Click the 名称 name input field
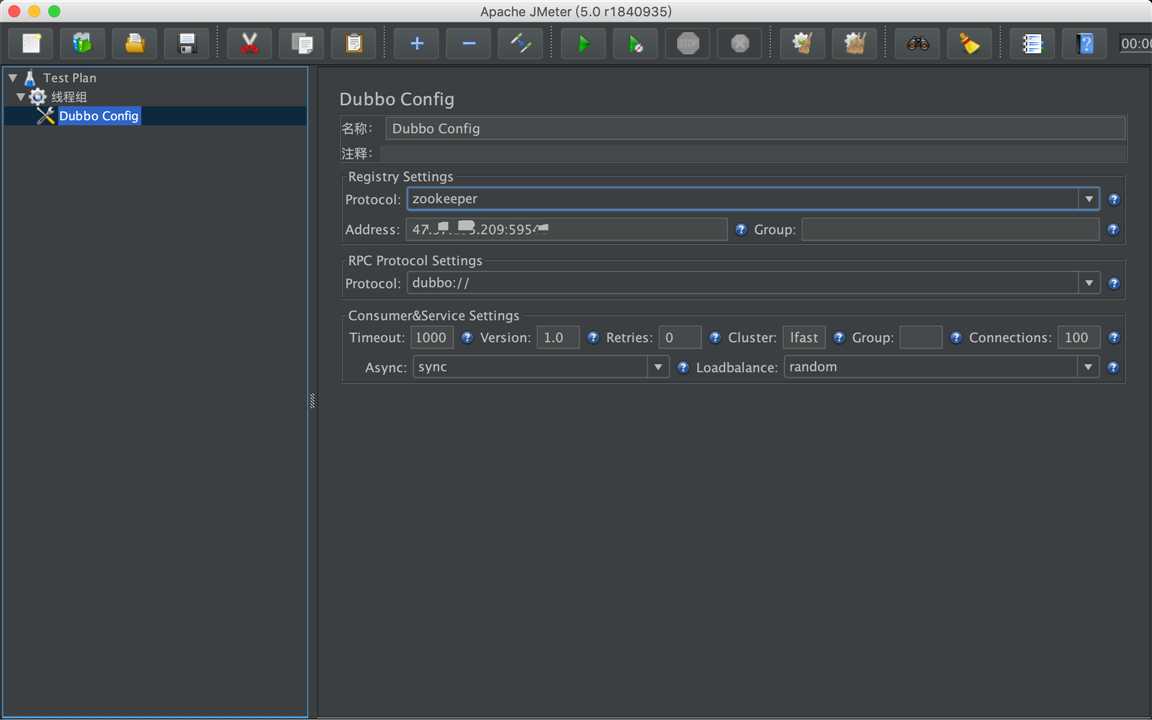The image size is (1152, 720). (x=755, y=128)
